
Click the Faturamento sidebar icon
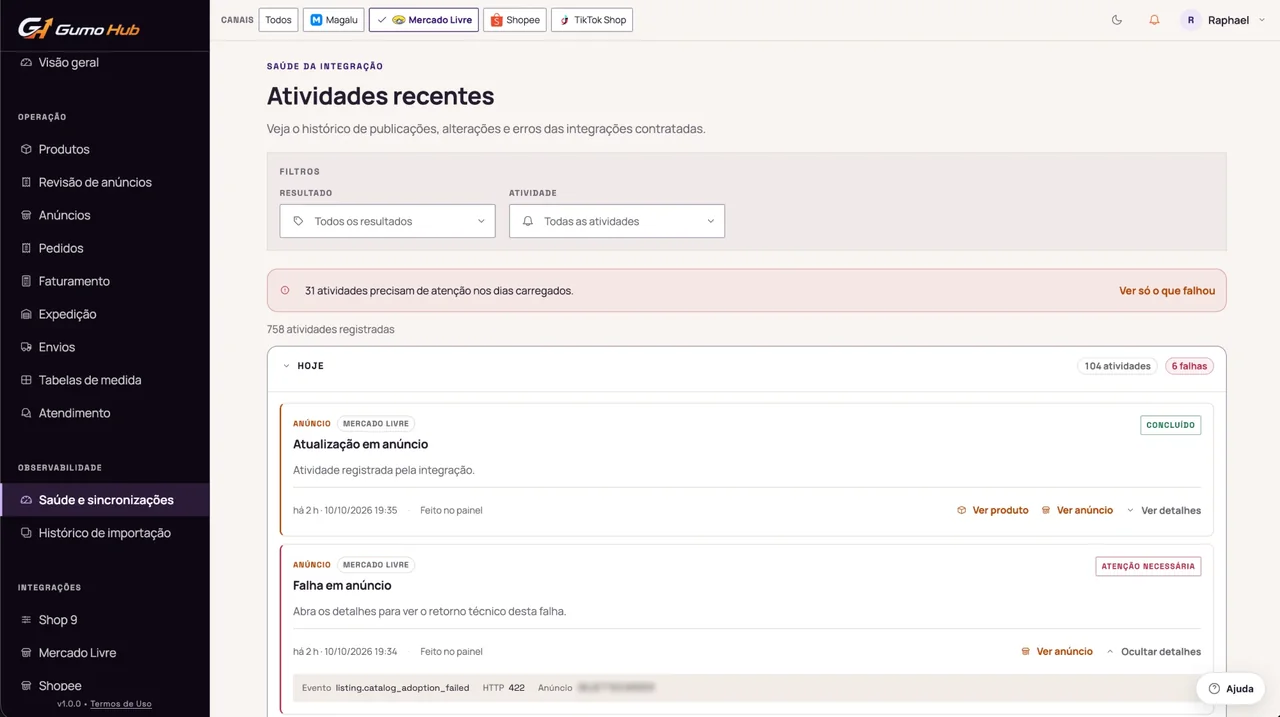pyautogui.click(x=26, y=281)
